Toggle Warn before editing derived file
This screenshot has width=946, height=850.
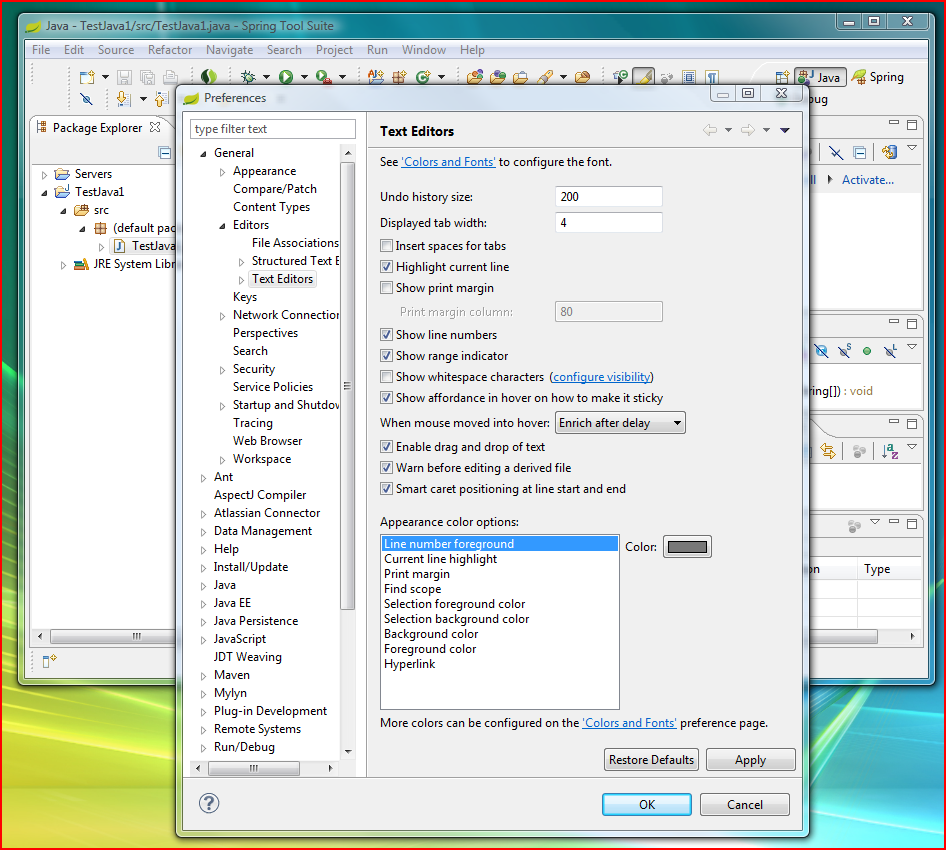tap(386, 468)
